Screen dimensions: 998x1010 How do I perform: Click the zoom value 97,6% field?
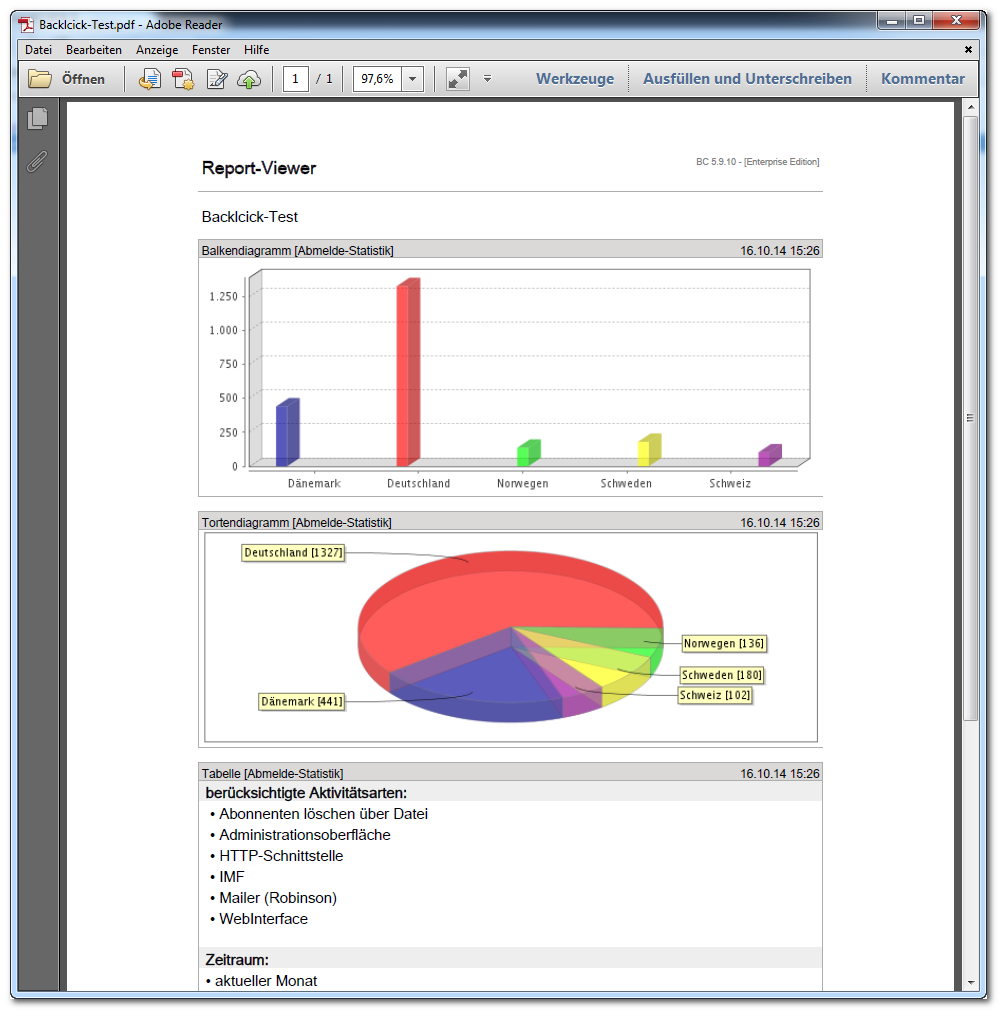click(378, 79)
